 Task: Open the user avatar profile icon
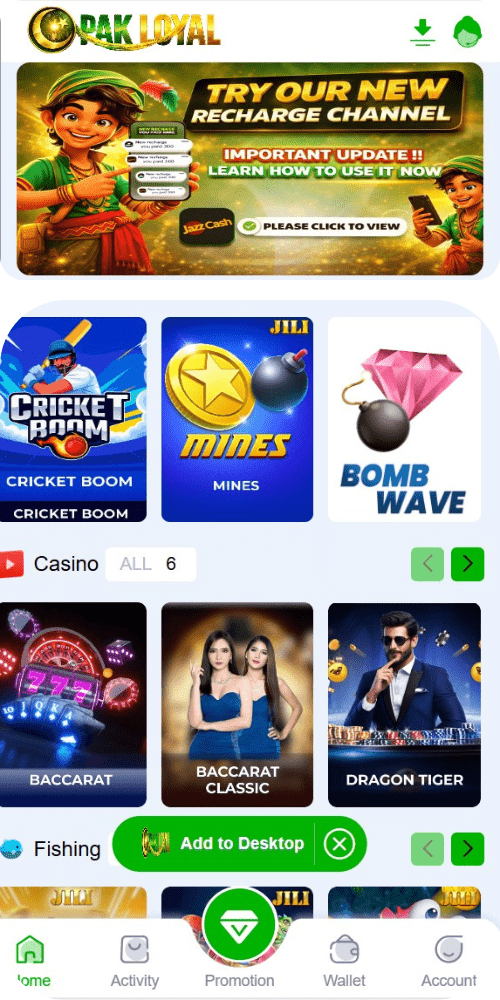click(467, 32)
